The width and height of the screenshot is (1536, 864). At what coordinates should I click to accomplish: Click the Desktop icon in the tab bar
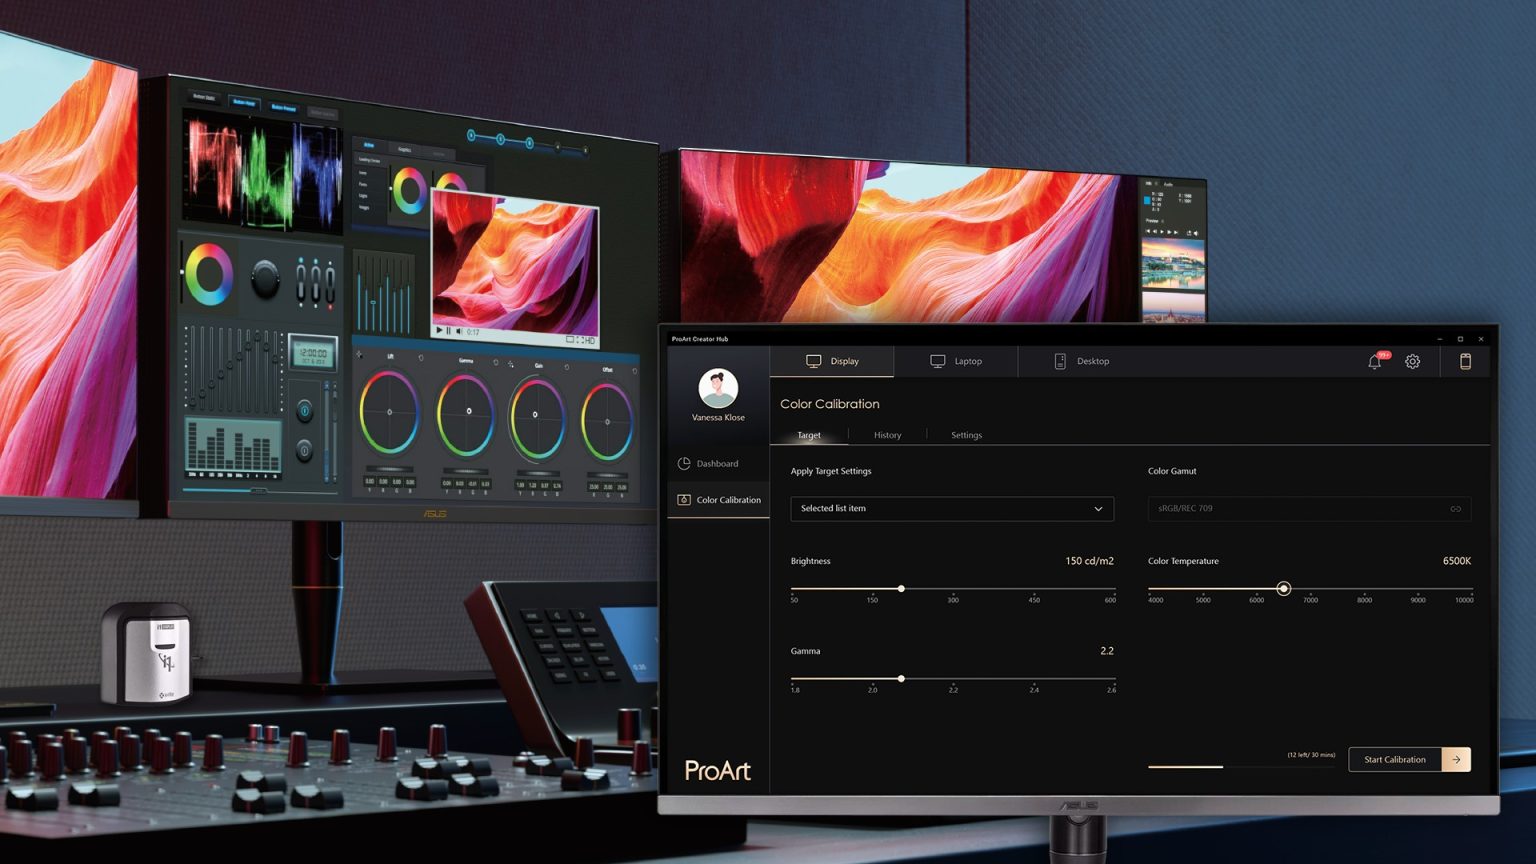coord(1060,361)
